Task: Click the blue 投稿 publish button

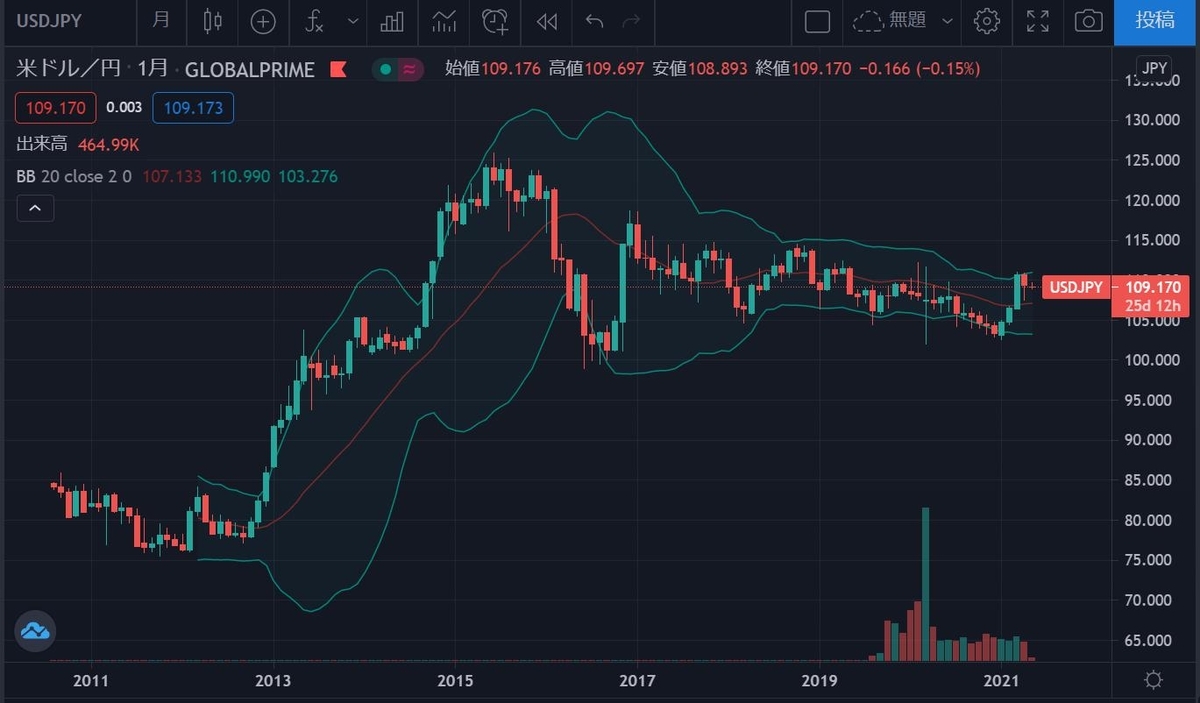Action: pos(1157,21)
